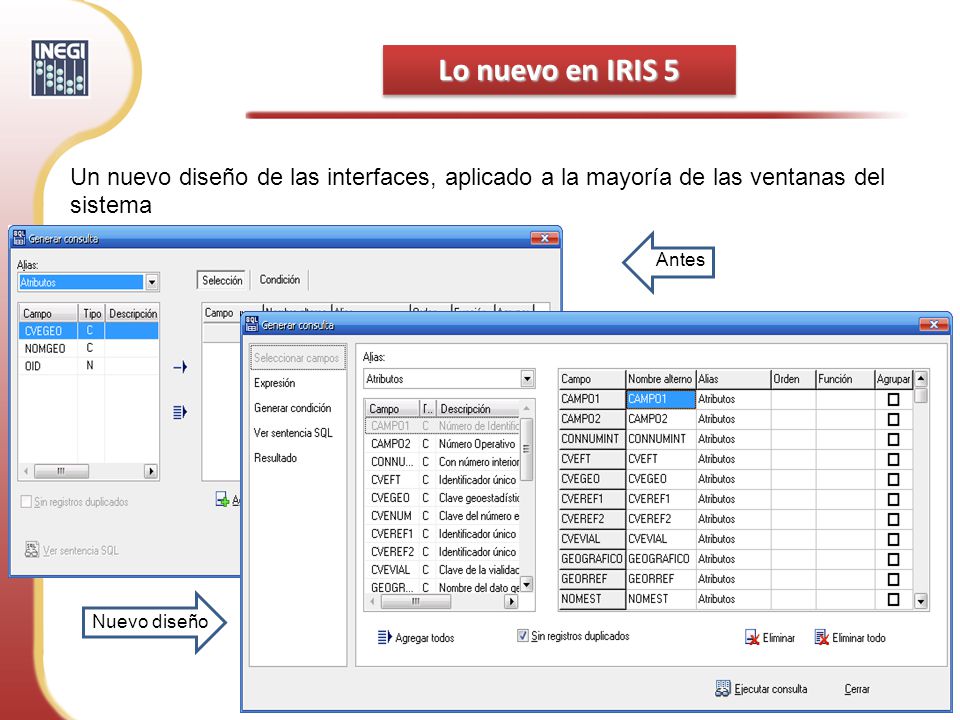
Task: Click Ejecutar consulta button
Action: coord(761,689)
